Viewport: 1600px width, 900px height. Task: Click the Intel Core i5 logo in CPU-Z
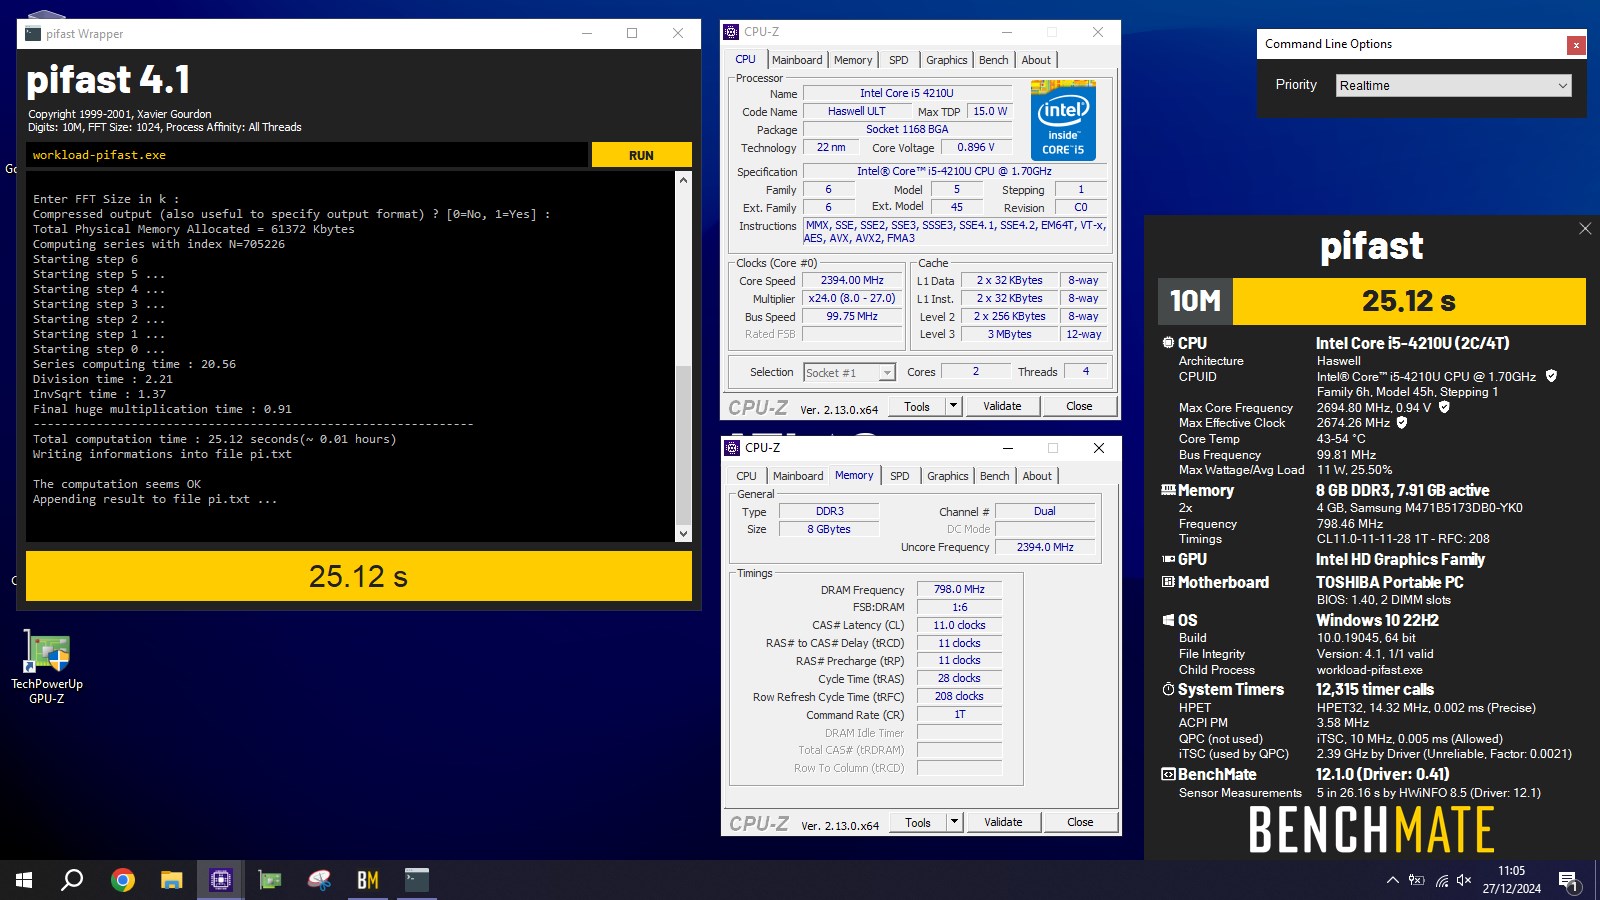(1063, 120)
